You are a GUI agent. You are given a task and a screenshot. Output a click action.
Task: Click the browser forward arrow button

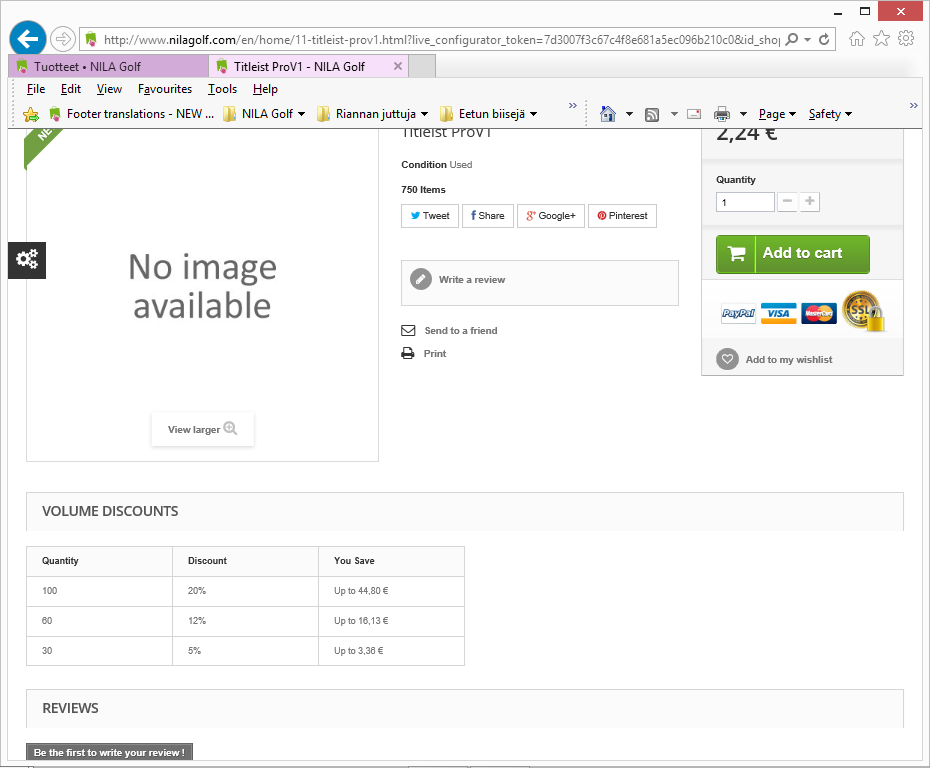pos(62,39)
